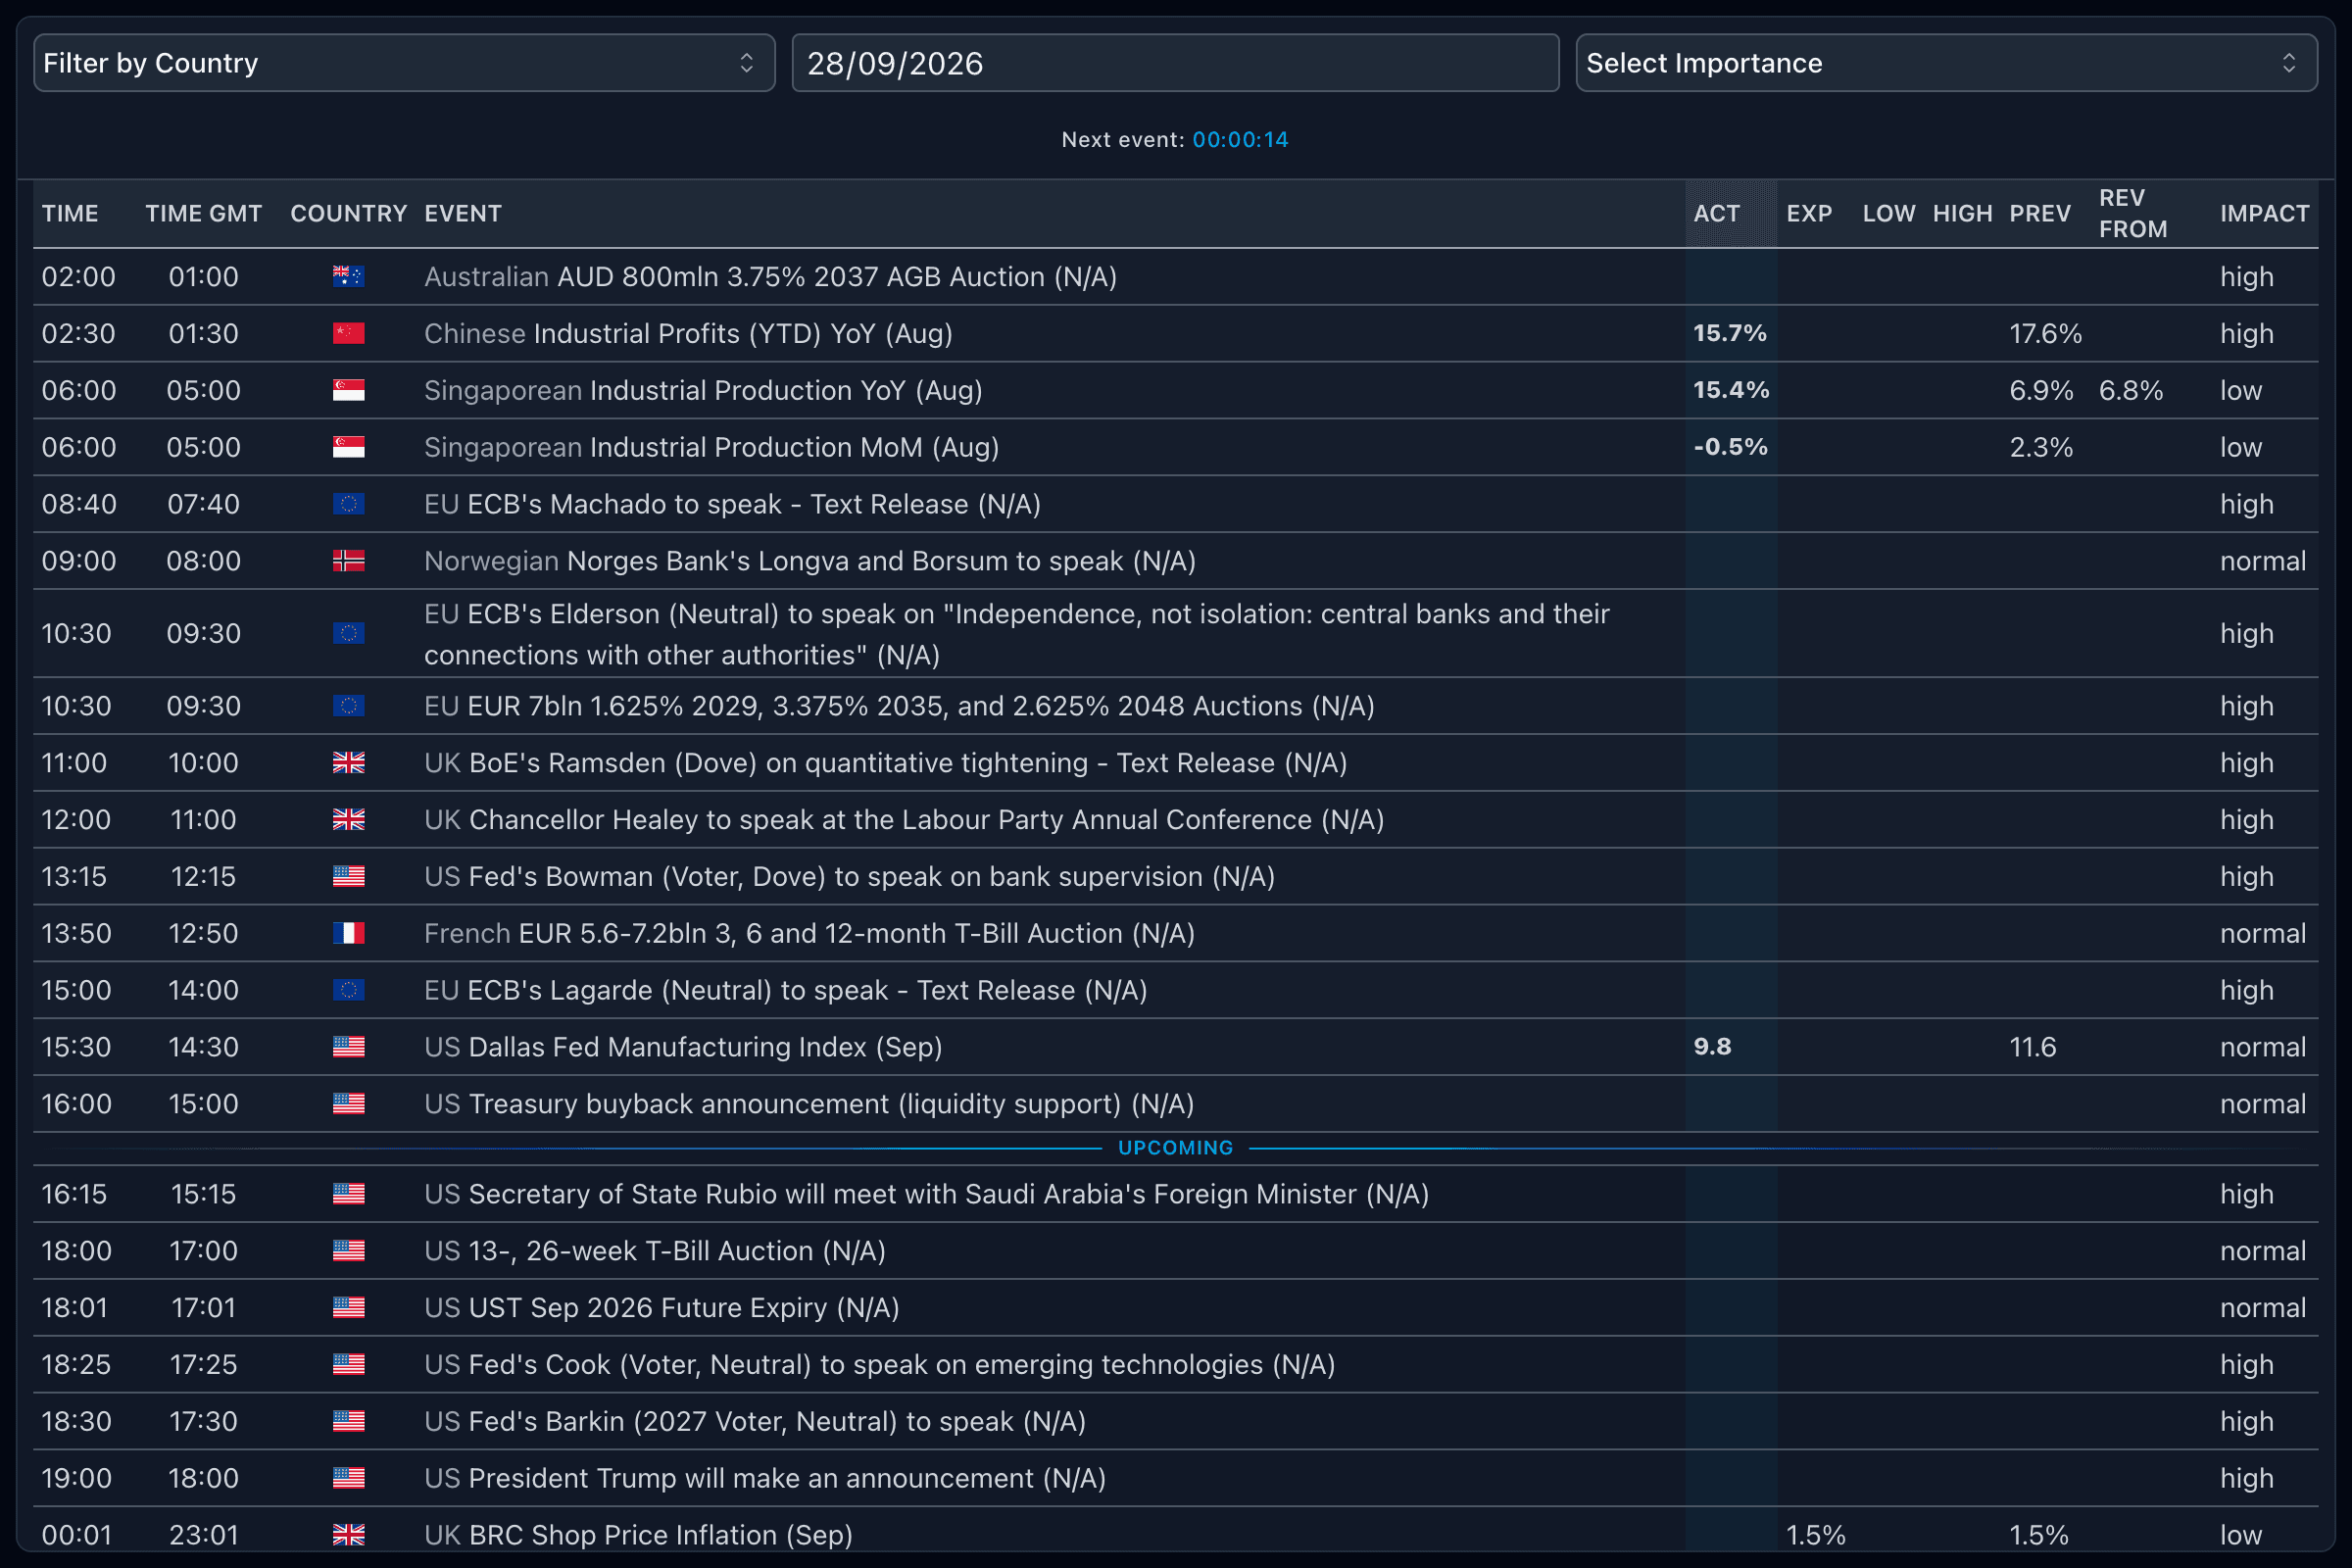Click the Singapore flag in the Industrial Production MoM row

(348, 447)
